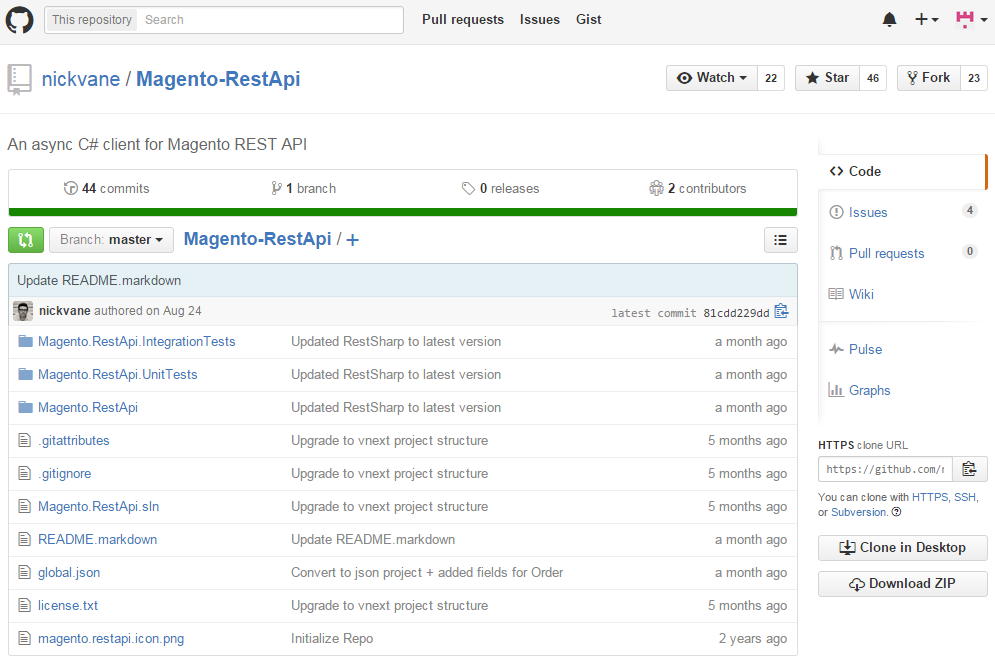Open the plus create-new dropdown in header

click(926, 20)
